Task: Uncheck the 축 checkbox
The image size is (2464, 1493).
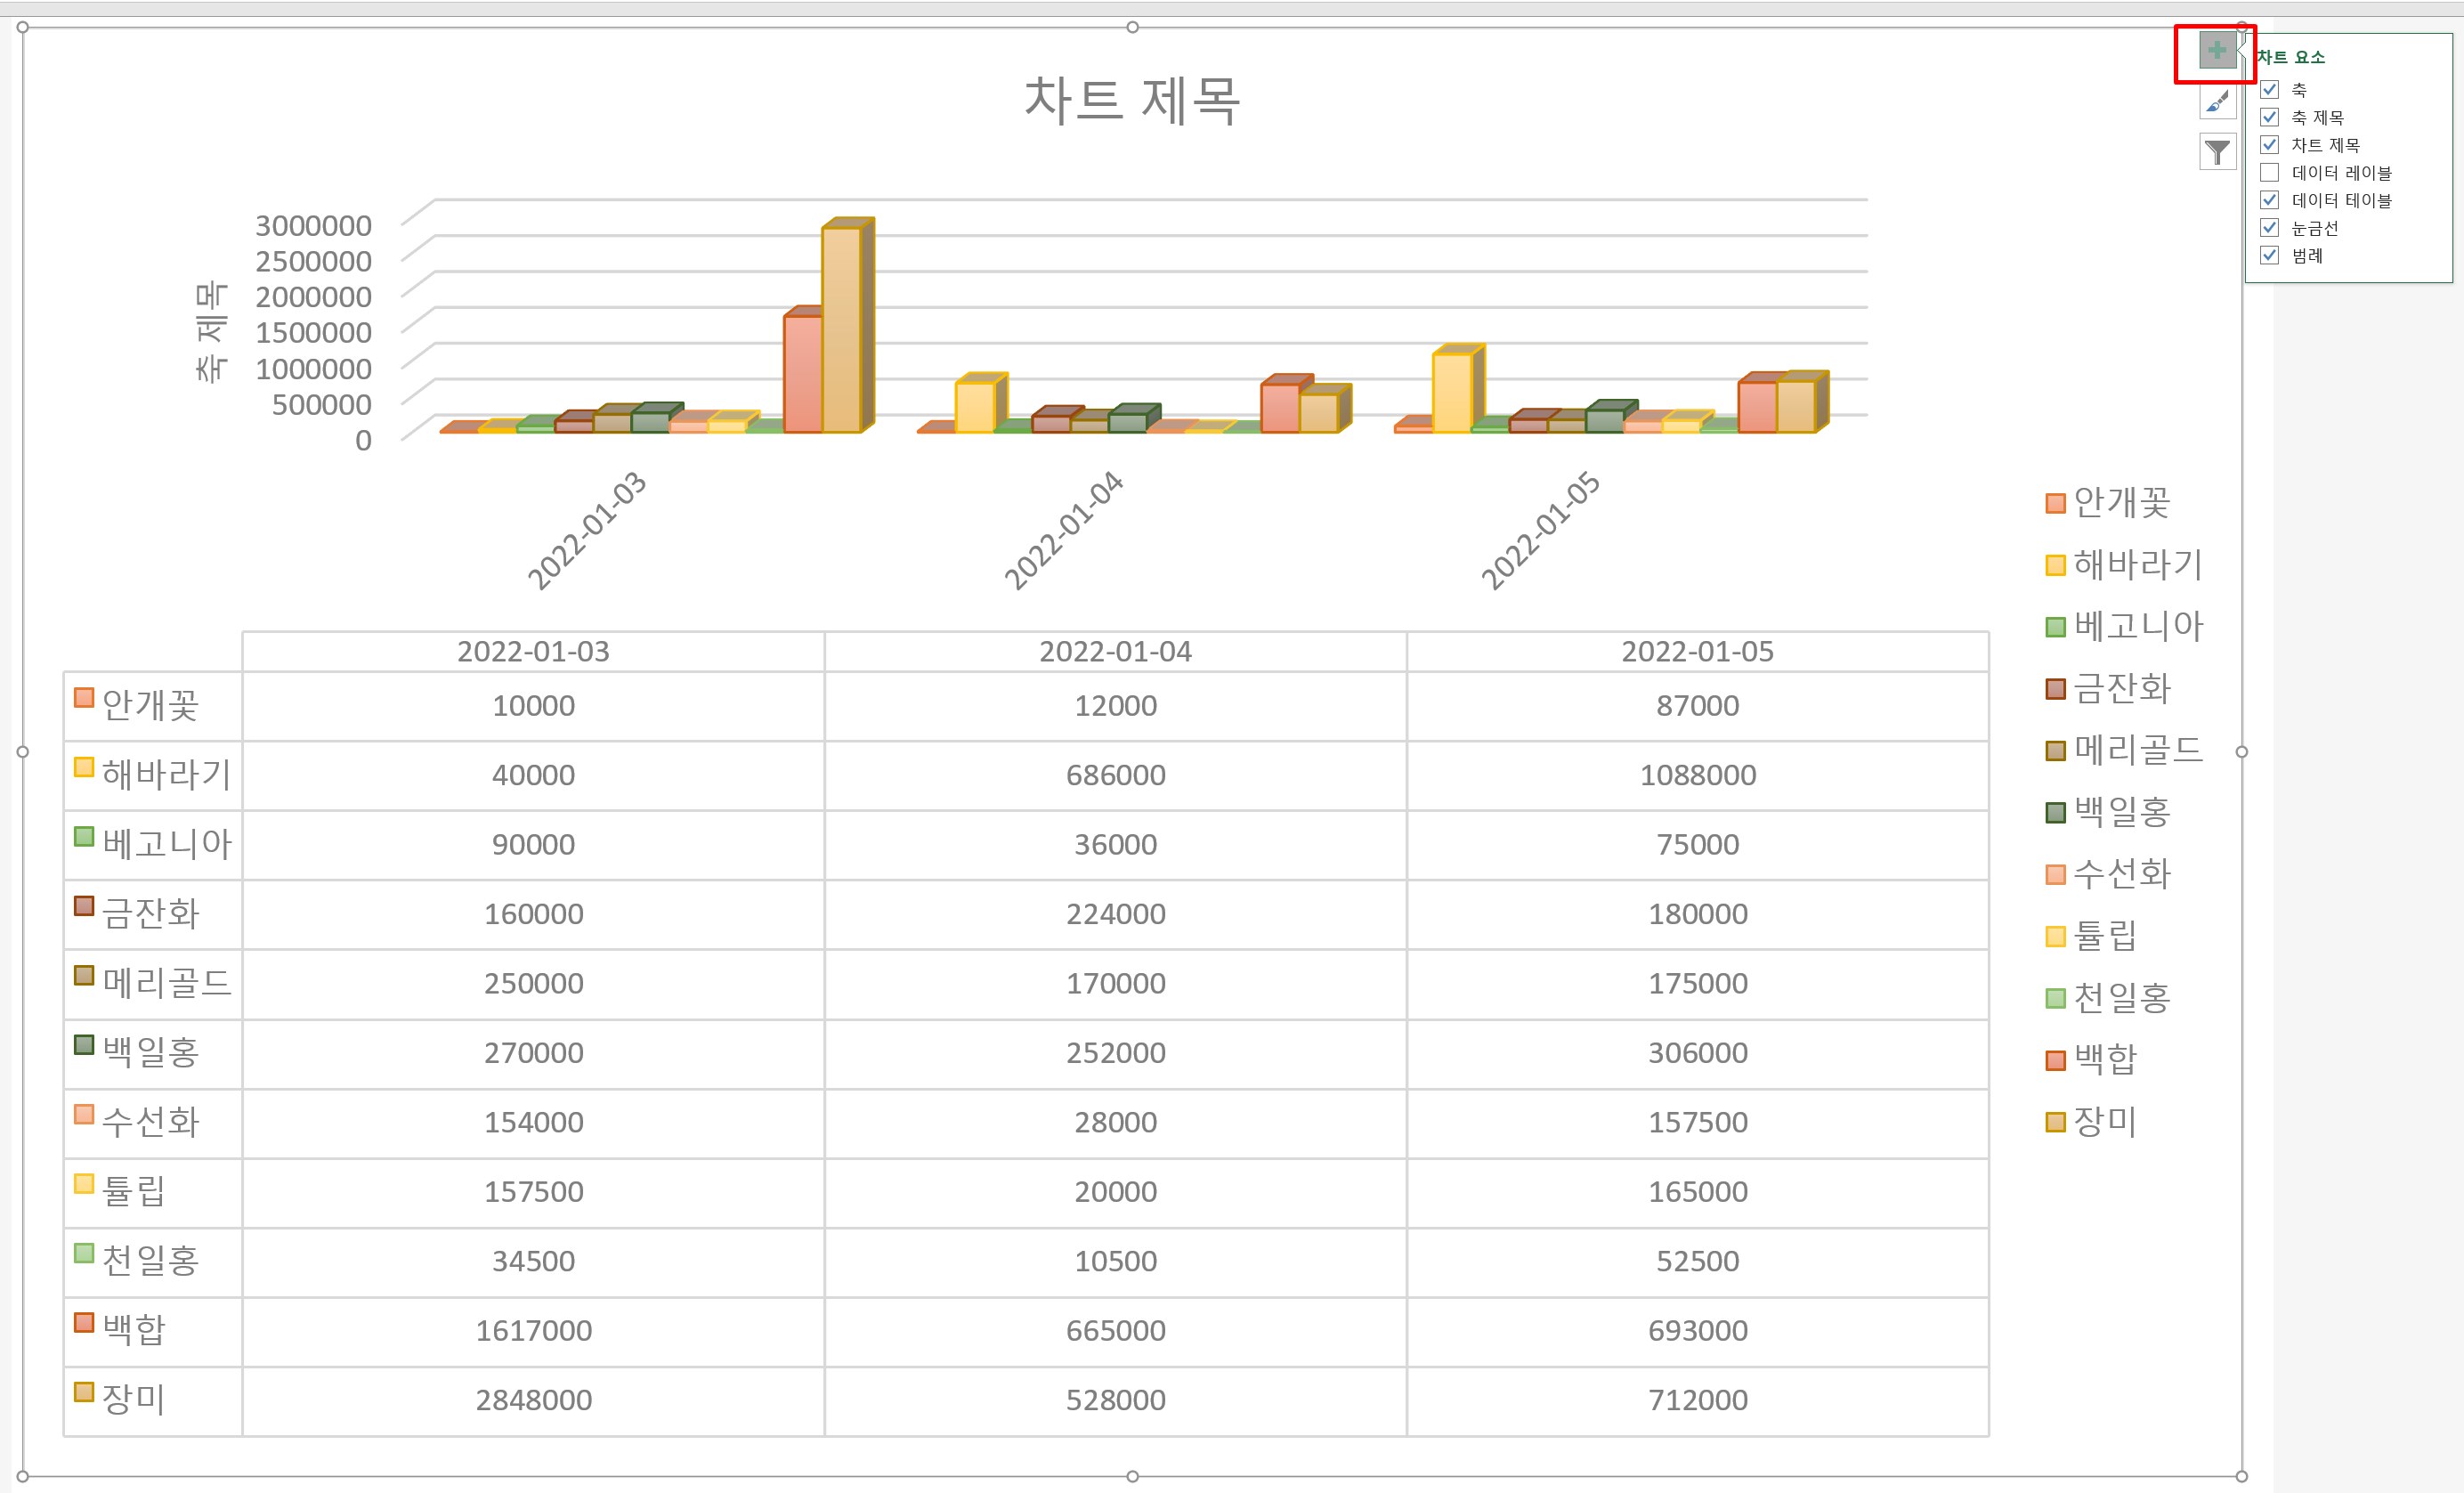Action: (2270, 89)
